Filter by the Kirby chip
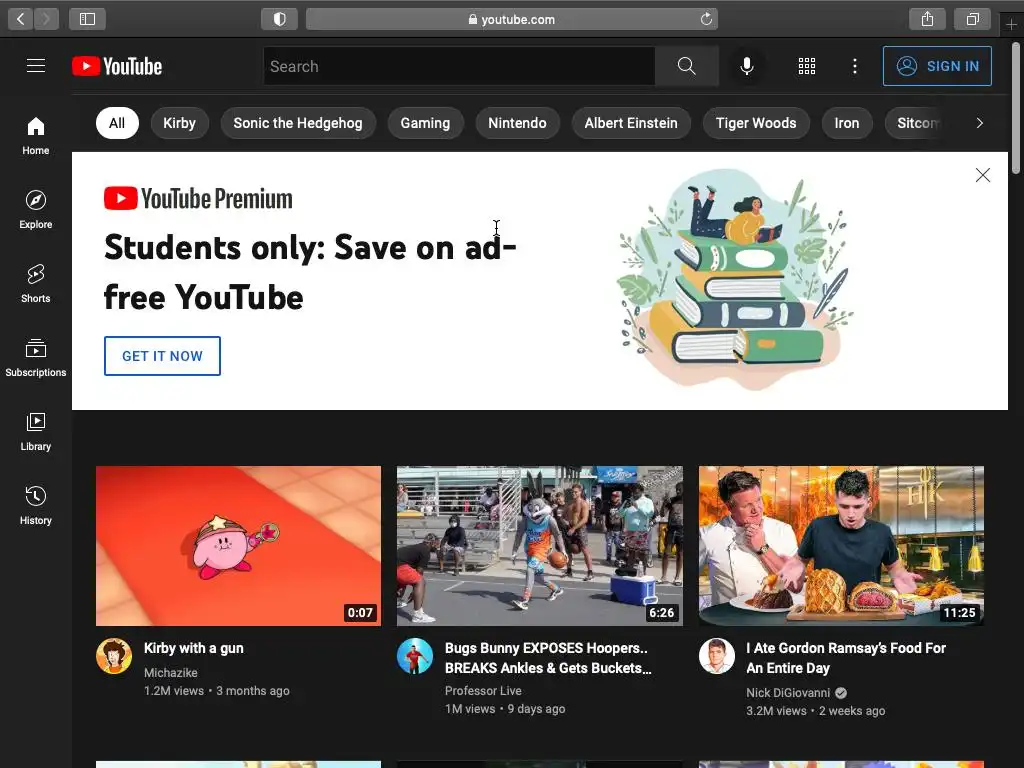The height and width of the screenshot is (768, 1024). pyautogui.click(x=180, y=123)
